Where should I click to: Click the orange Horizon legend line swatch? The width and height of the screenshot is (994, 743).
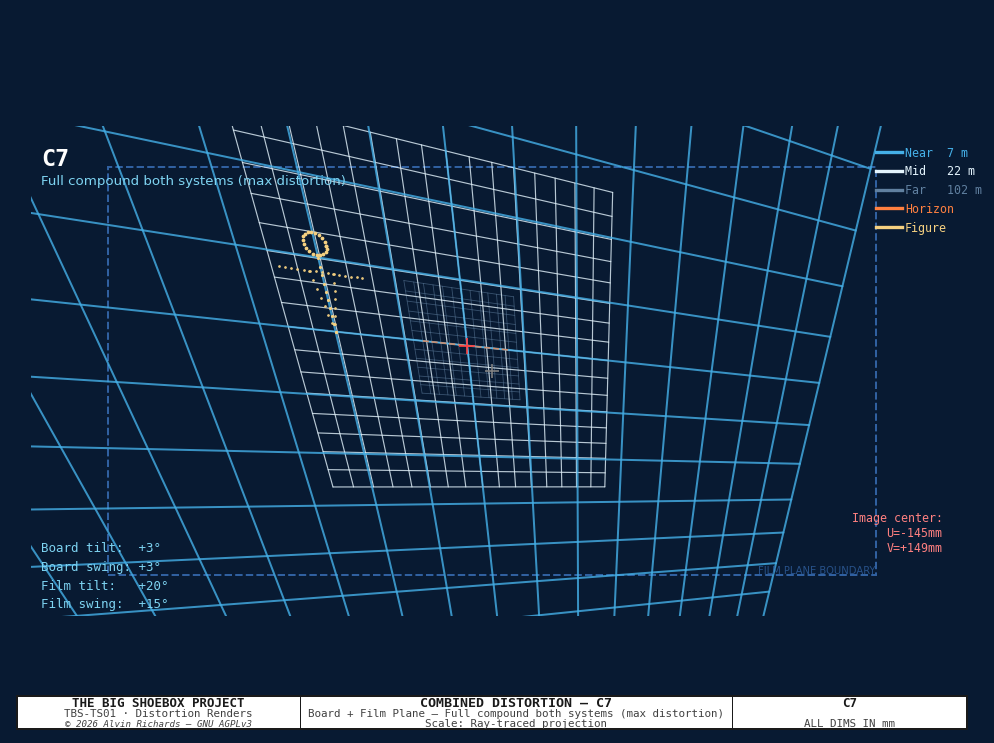point(889,209)
